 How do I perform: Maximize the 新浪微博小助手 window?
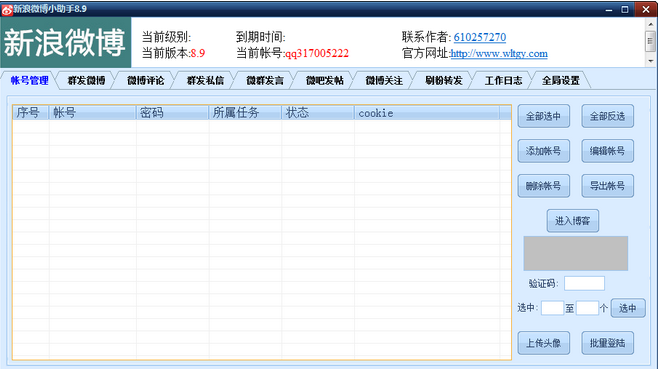coord(625,9)
